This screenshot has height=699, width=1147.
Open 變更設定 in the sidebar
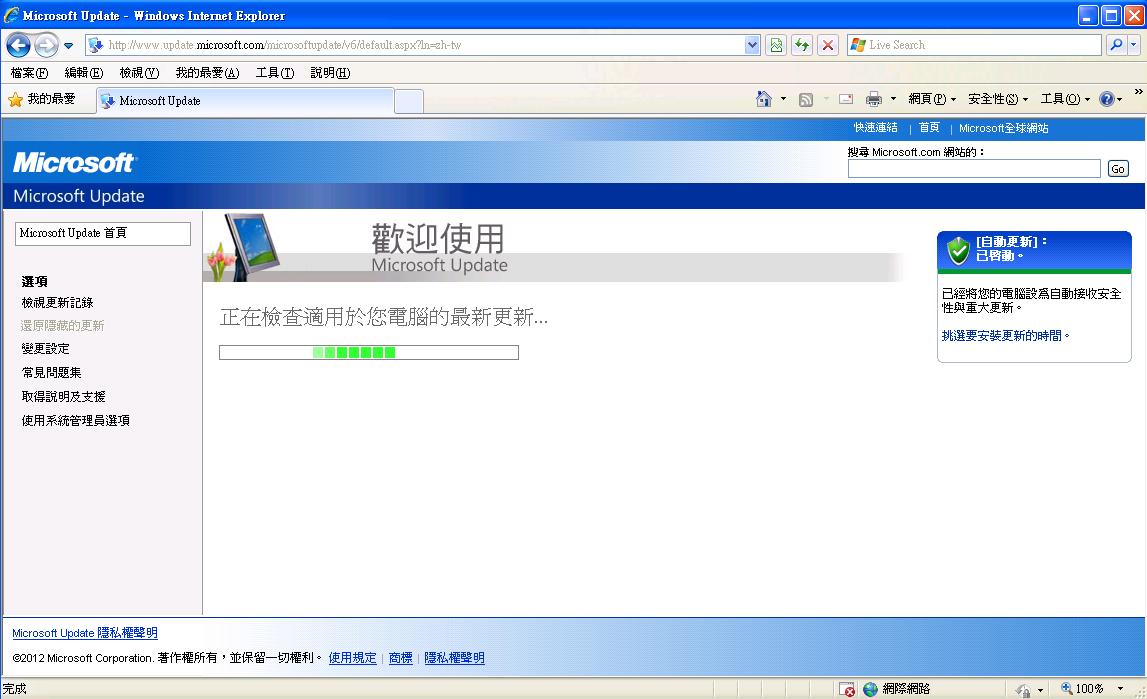[x=45, y=349]
